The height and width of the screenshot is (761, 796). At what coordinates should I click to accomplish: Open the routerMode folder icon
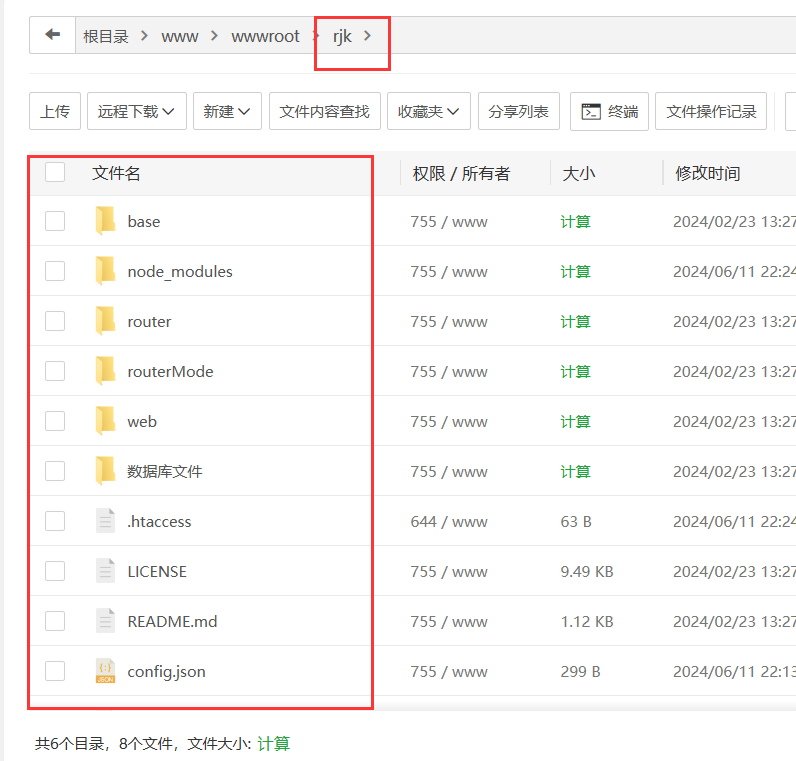(x=105, y=371)
